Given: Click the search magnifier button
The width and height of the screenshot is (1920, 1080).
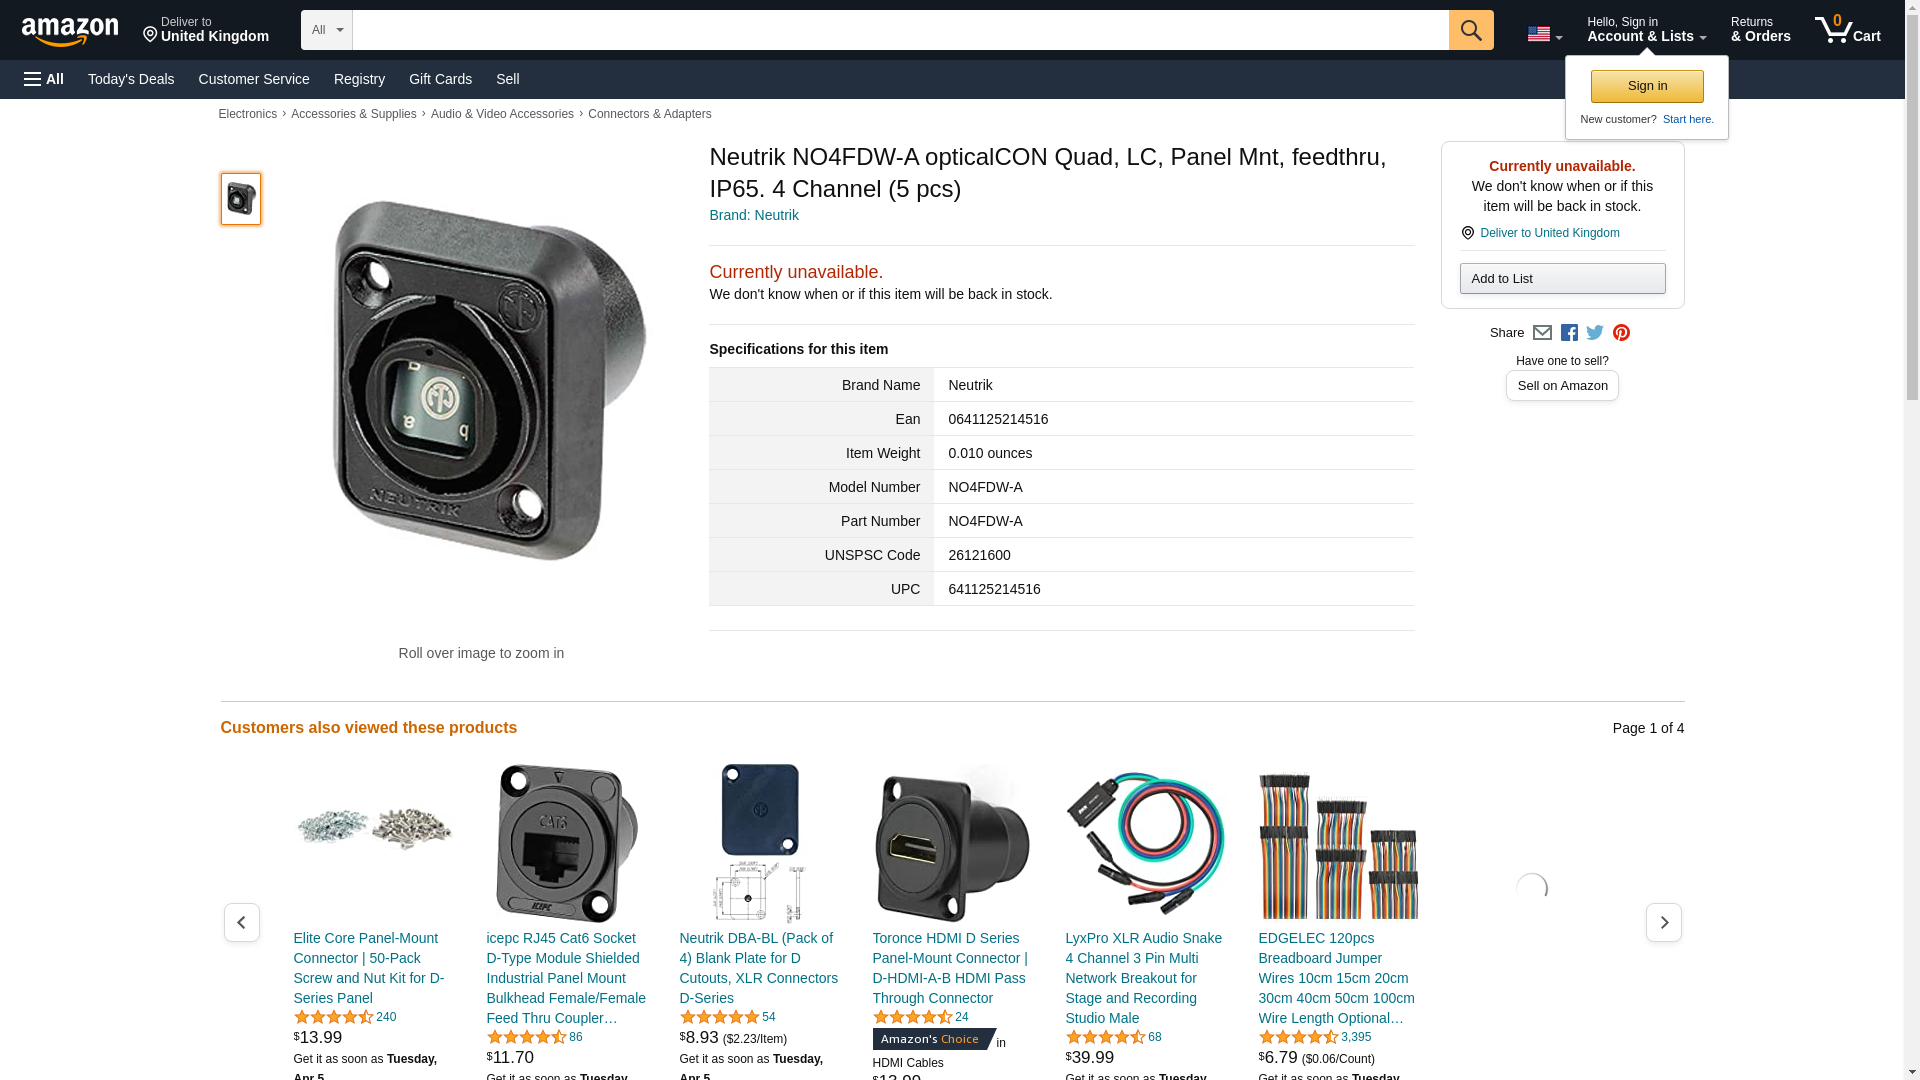Looking at the screenshot, I should point(1470,30).
